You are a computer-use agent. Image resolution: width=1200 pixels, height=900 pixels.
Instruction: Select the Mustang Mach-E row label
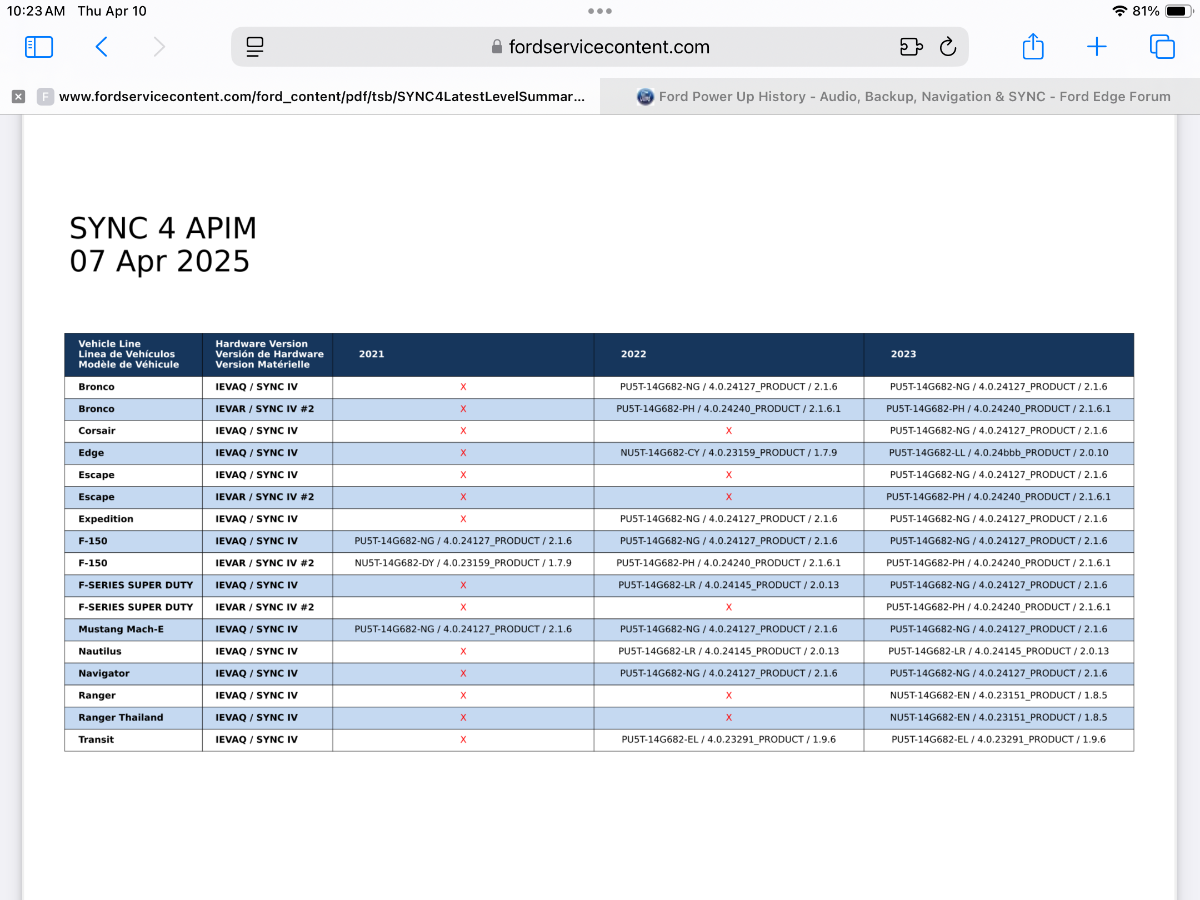tap(133, 629)
